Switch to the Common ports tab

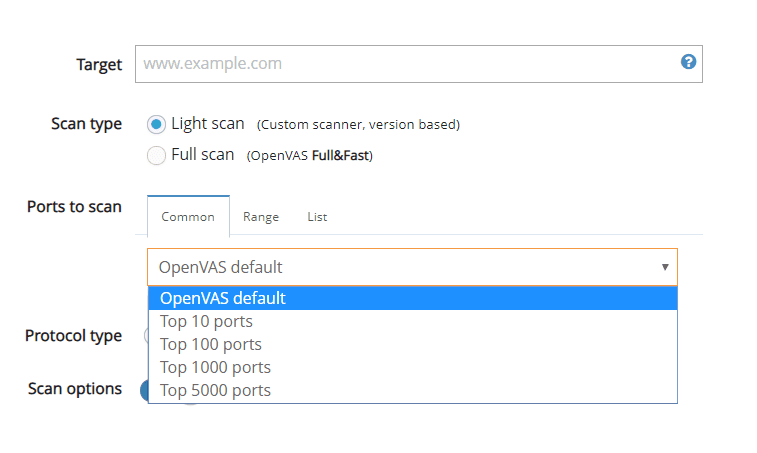[188, 216]
